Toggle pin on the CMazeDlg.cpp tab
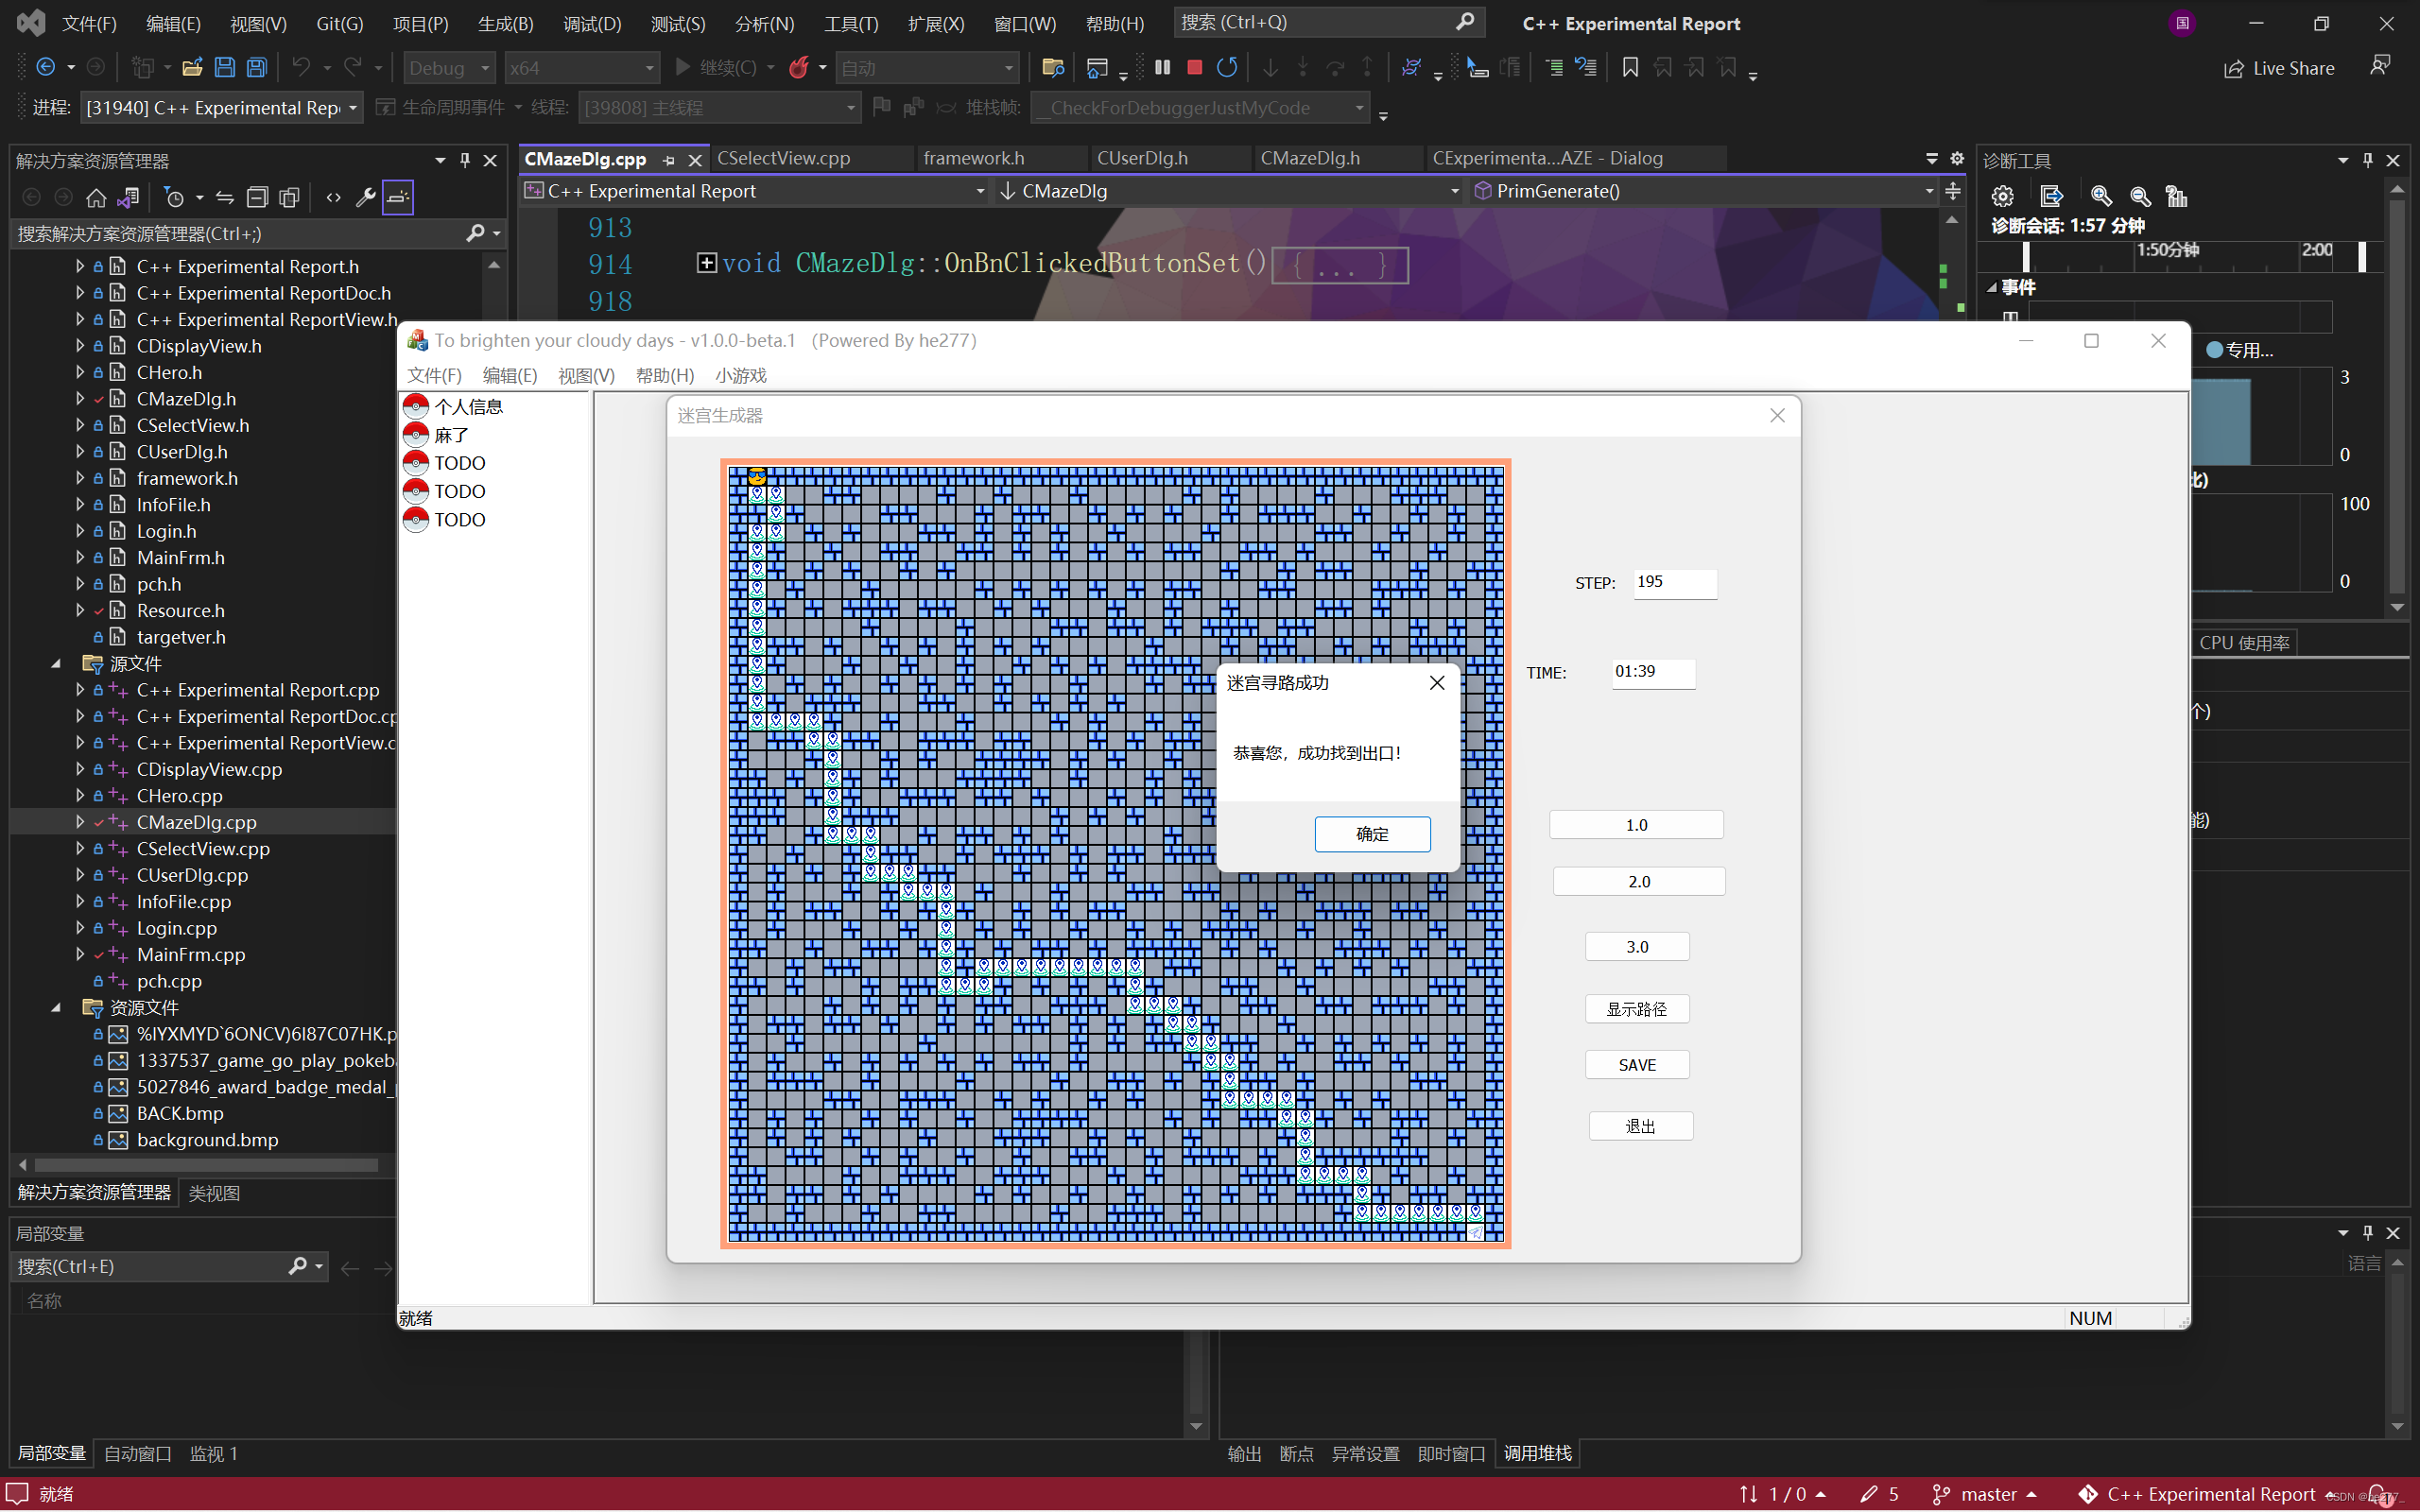 (669, 159)
